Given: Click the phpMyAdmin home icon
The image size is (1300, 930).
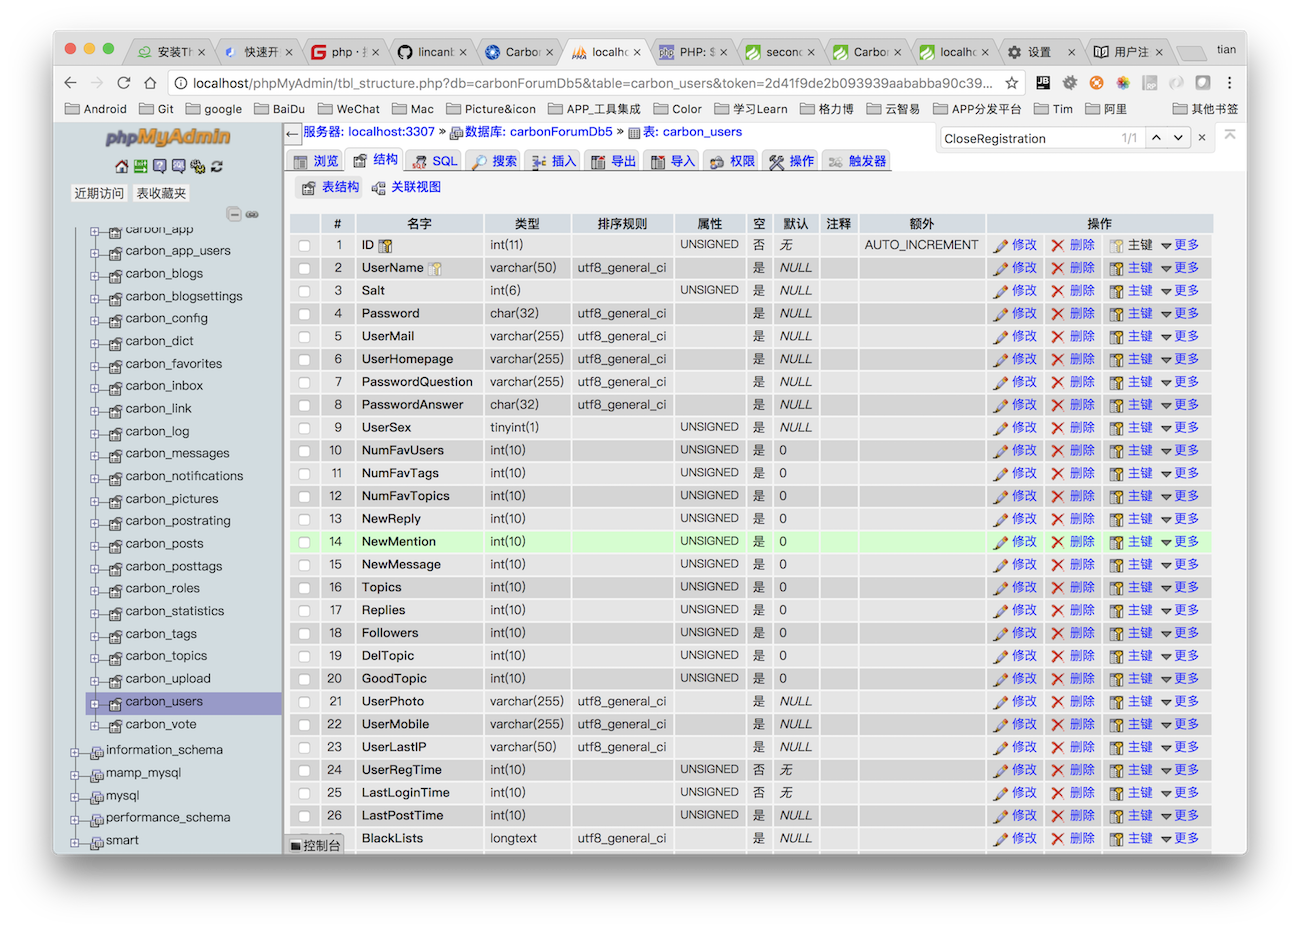Looking at the screenshot, I should click(122, 166).
